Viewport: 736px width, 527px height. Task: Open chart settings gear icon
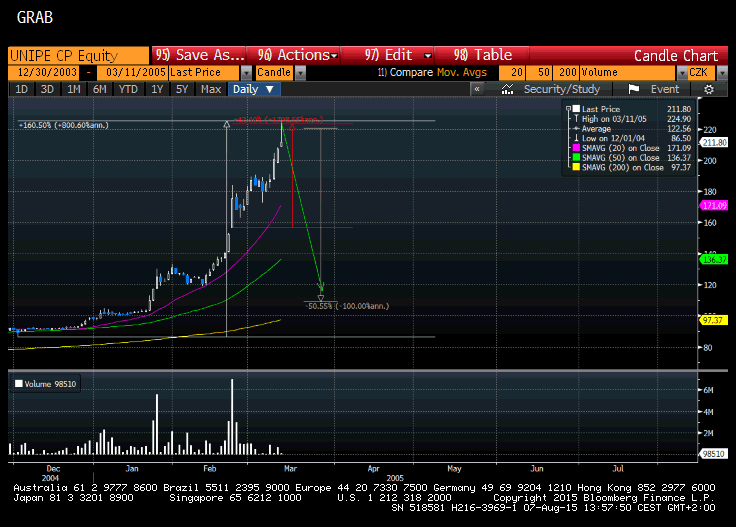tap(709, 89)
